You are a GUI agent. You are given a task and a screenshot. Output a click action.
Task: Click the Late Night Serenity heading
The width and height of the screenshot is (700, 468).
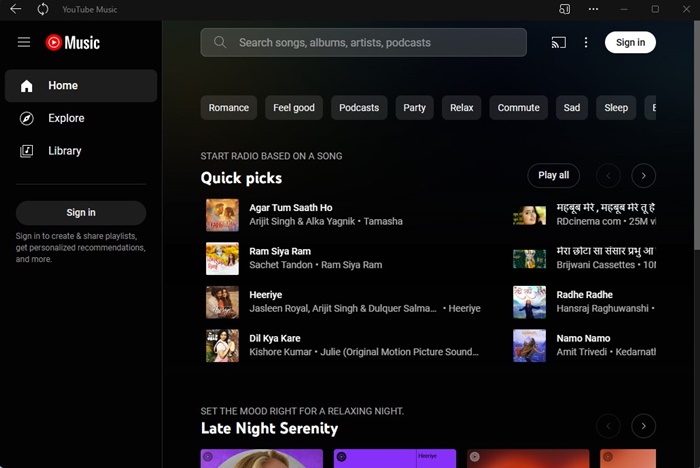pyautogui.click(x=269, y=429)
